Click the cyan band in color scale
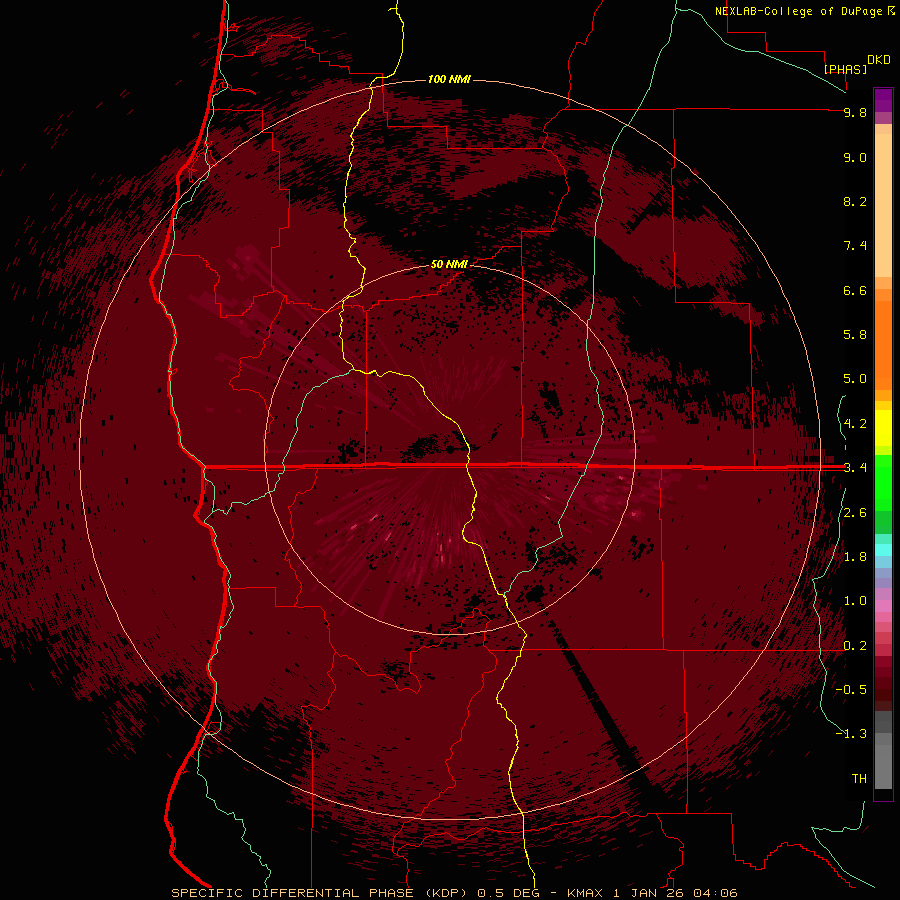The height and width of the screenshot is (900, 900). (x=883, y=549)
